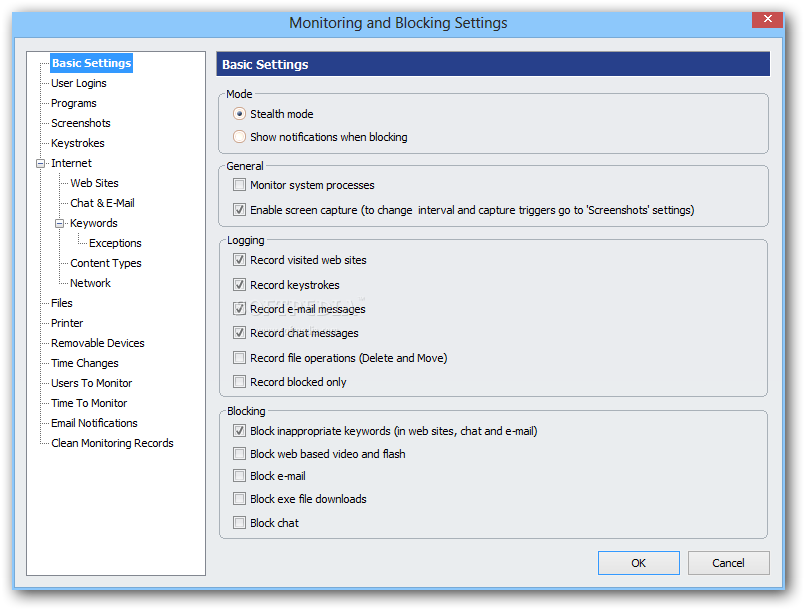
Task: Toggle Enable screen capture checkbox
Action: (239, 209)
